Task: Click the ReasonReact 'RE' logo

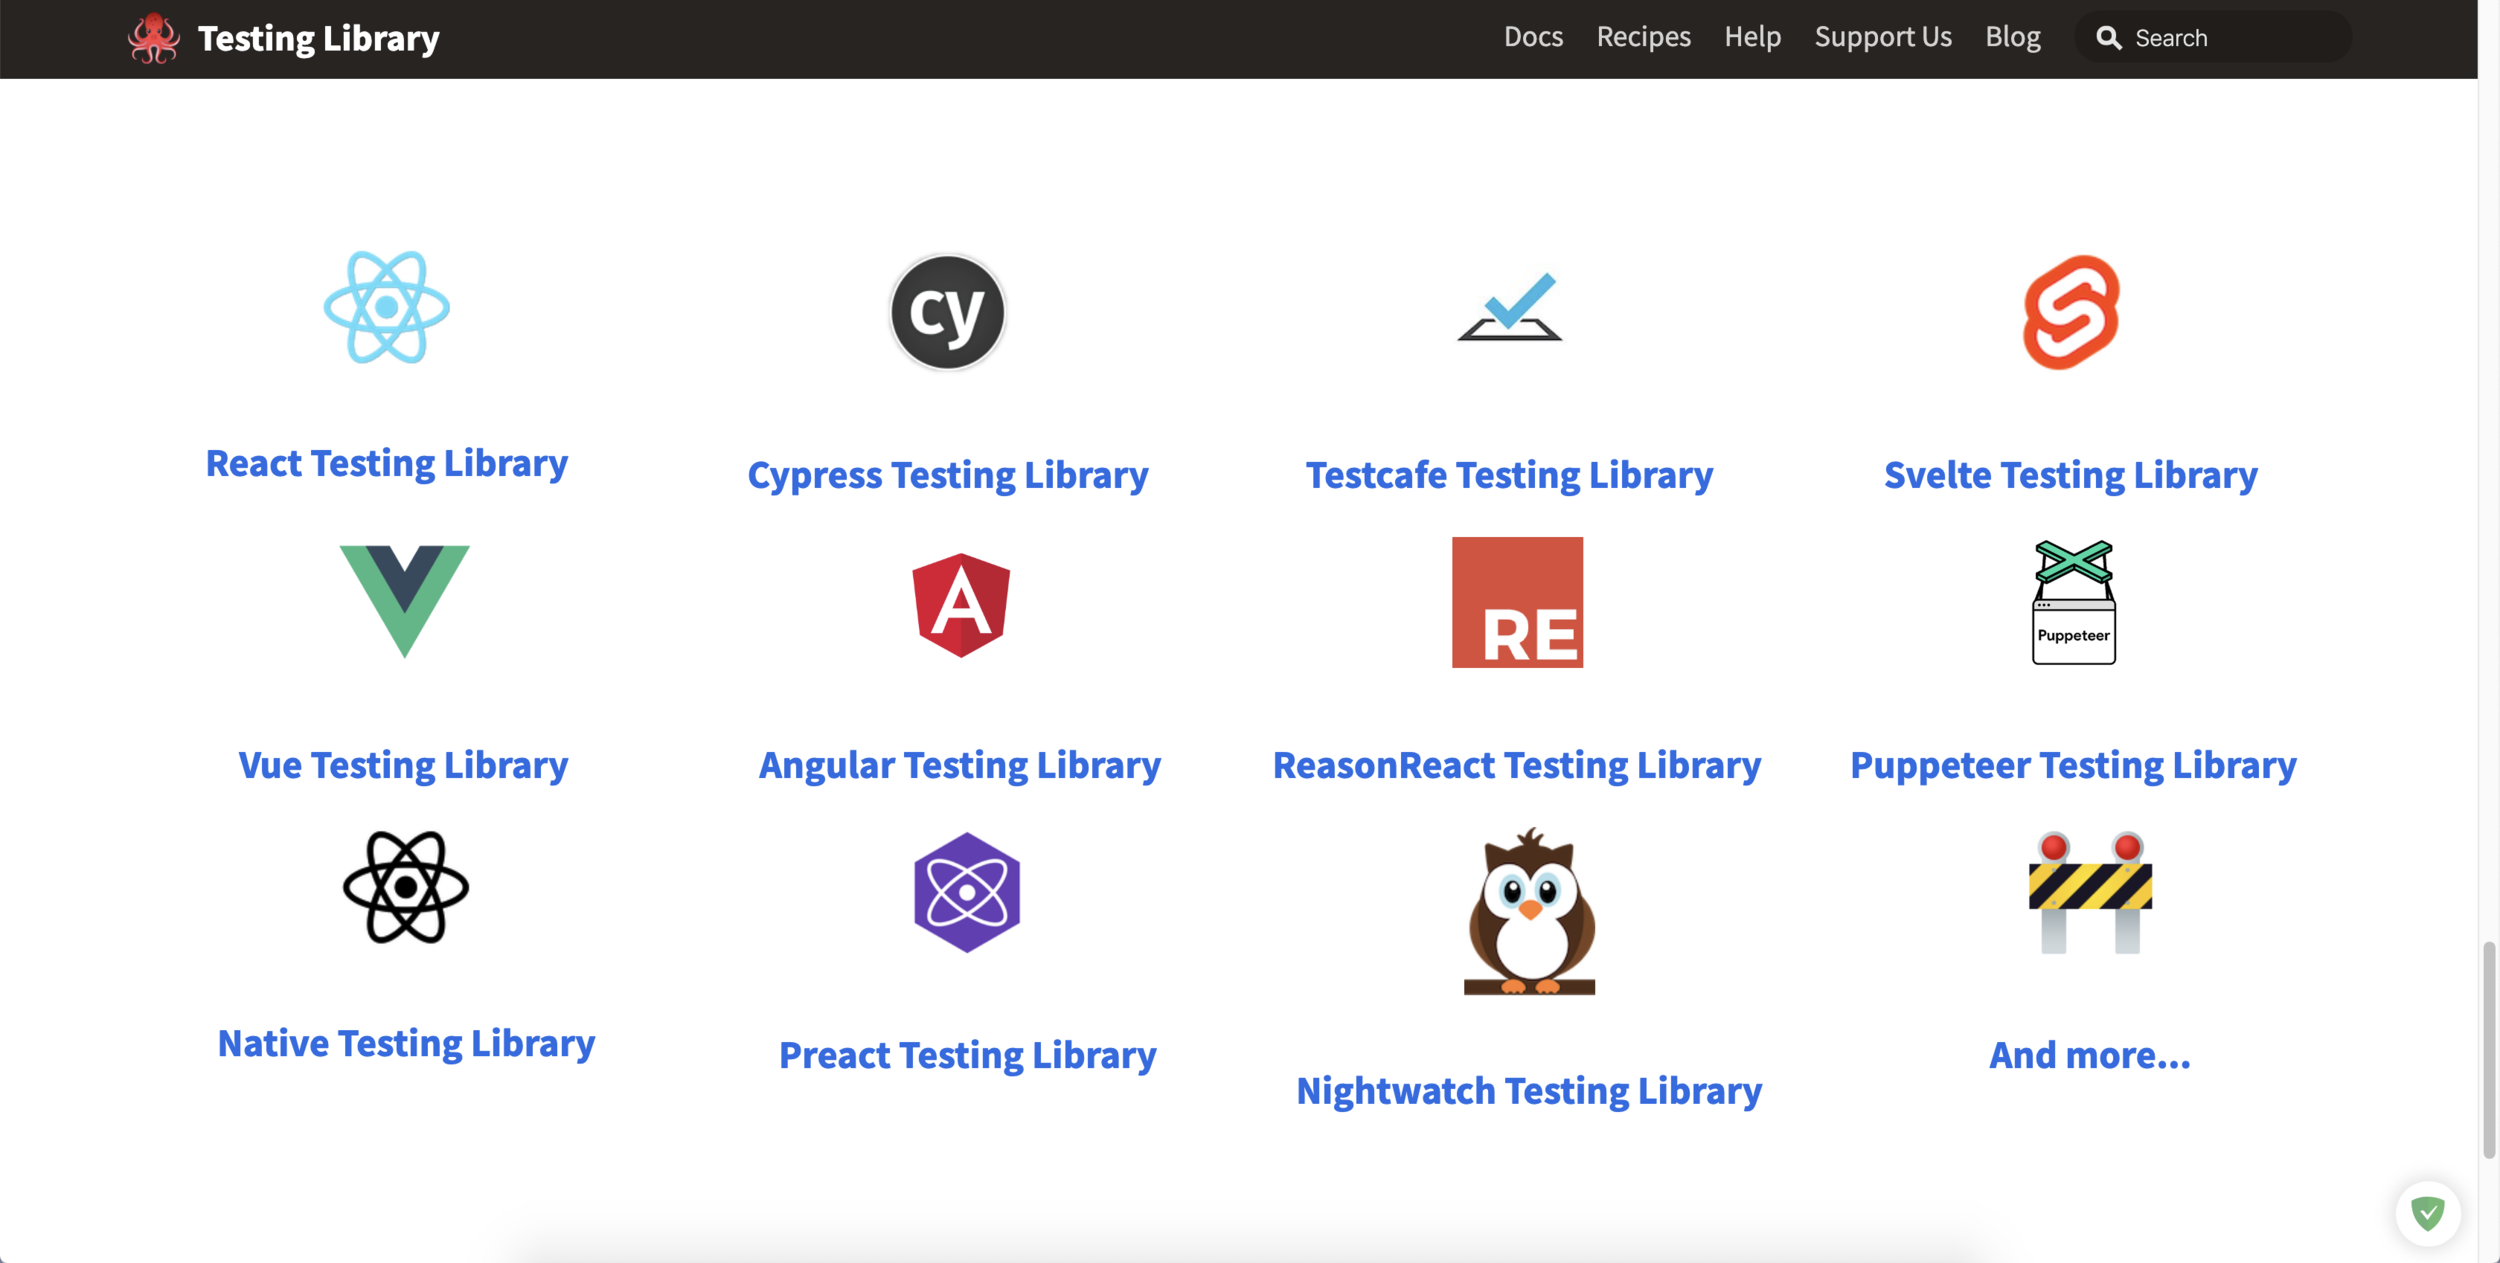Action: (x=1517, y=602)
